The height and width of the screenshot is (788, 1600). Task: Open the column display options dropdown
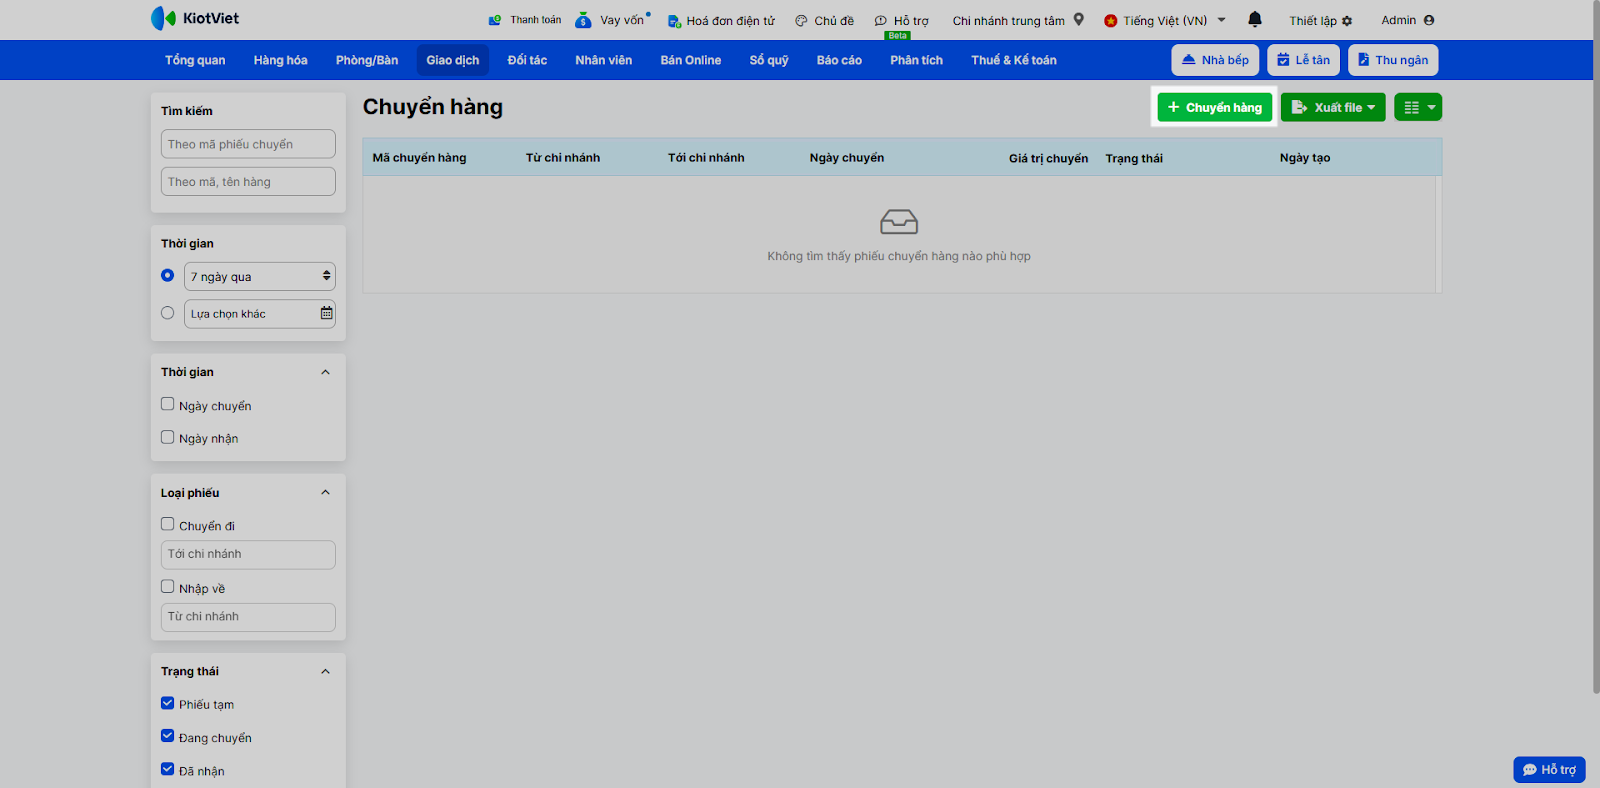click(x=1418, y=107)
